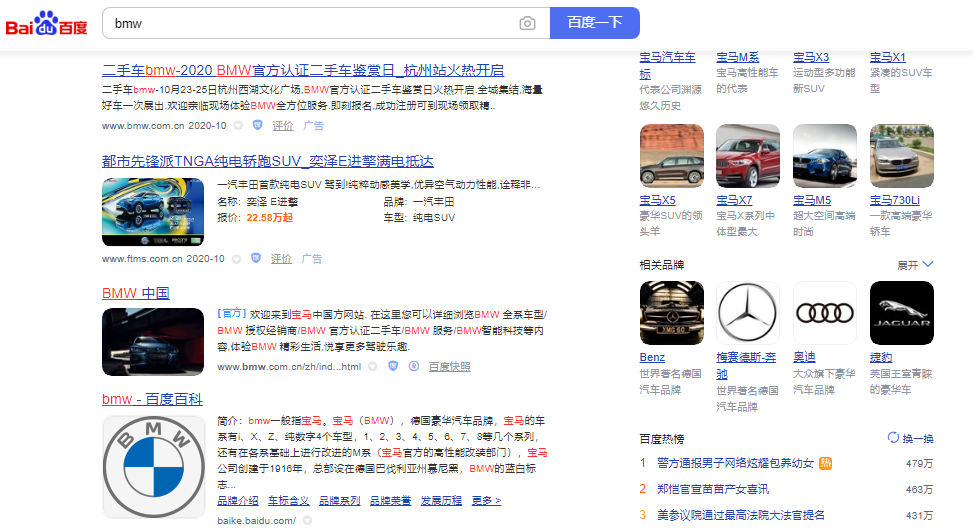This screenshot has height=532, width=973.
Task: Click 更多 > to show more sections
Action: click(486, 500)
